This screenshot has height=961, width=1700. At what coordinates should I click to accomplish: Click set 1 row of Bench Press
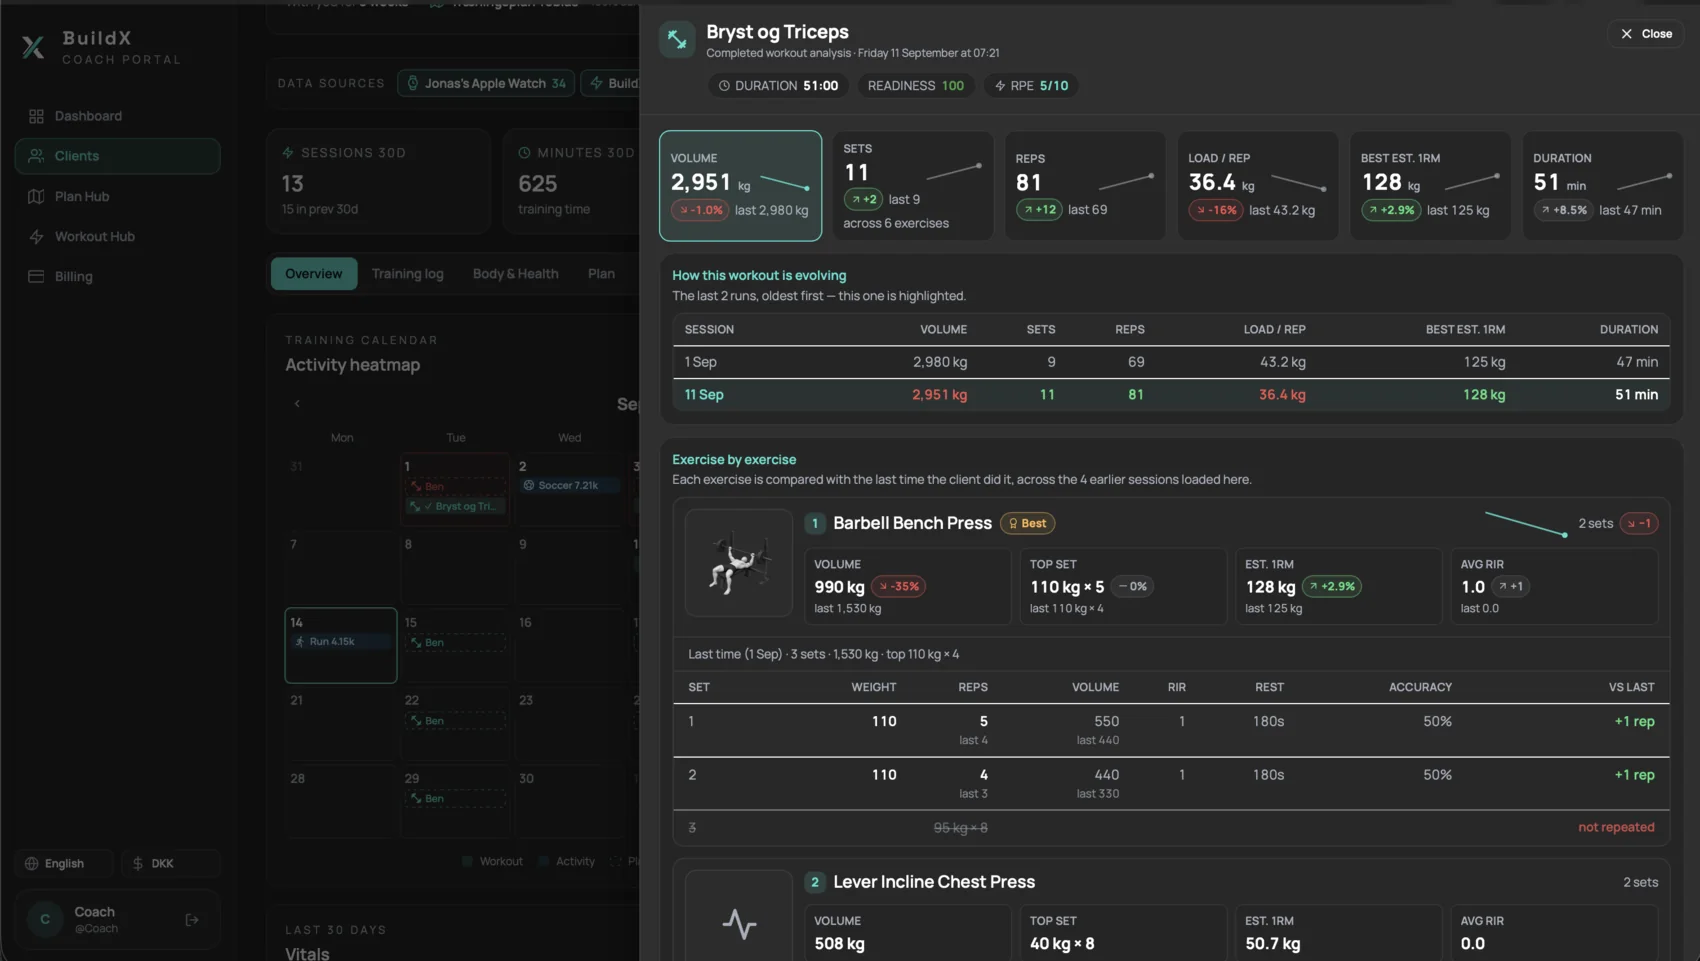[1171, 730]
